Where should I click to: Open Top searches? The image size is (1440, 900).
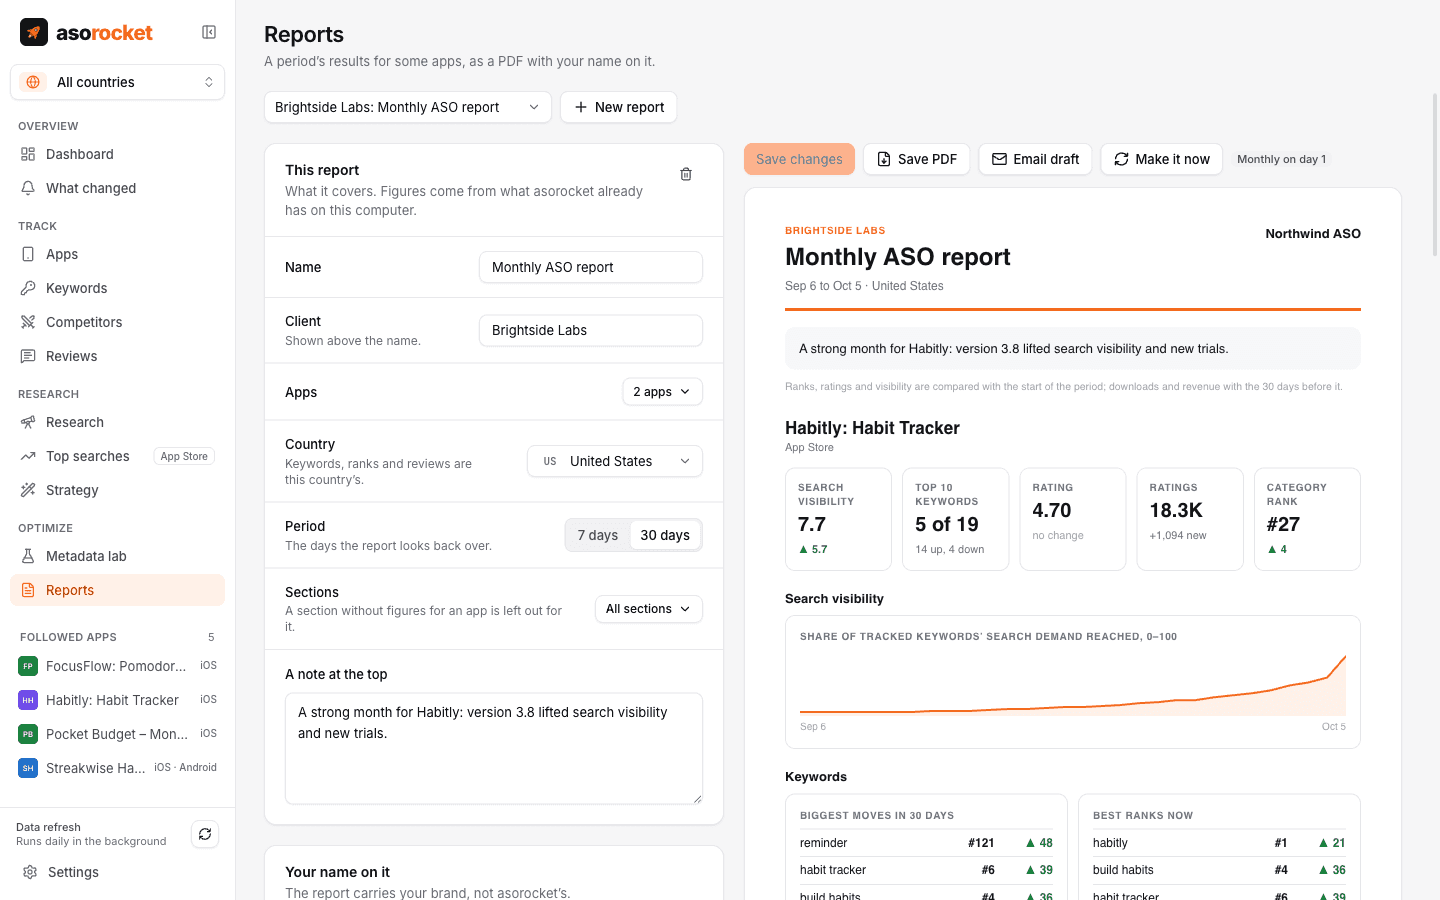[x=118, y=456]
